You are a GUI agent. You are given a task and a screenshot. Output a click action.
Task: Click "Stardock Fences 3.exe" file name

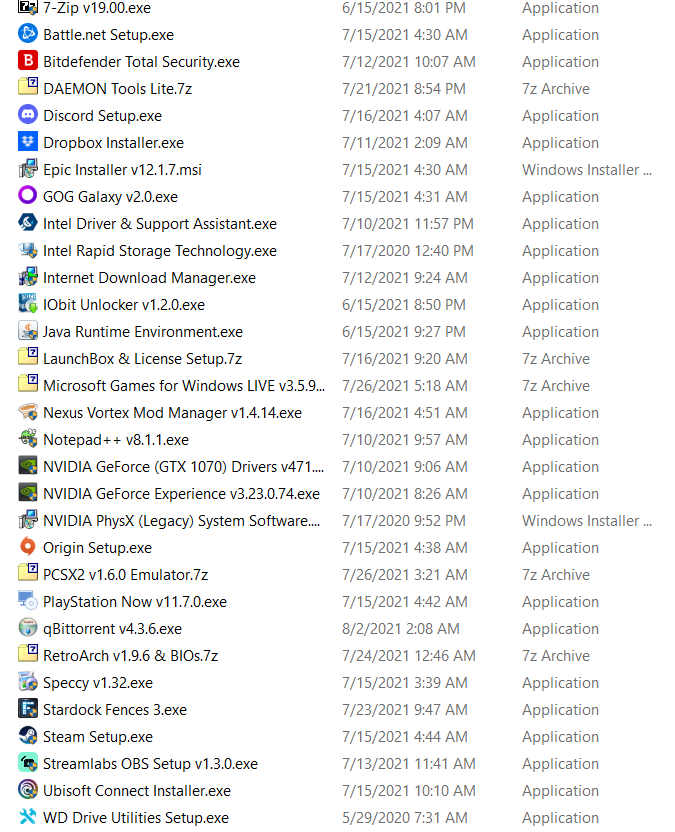pos(115,710)
